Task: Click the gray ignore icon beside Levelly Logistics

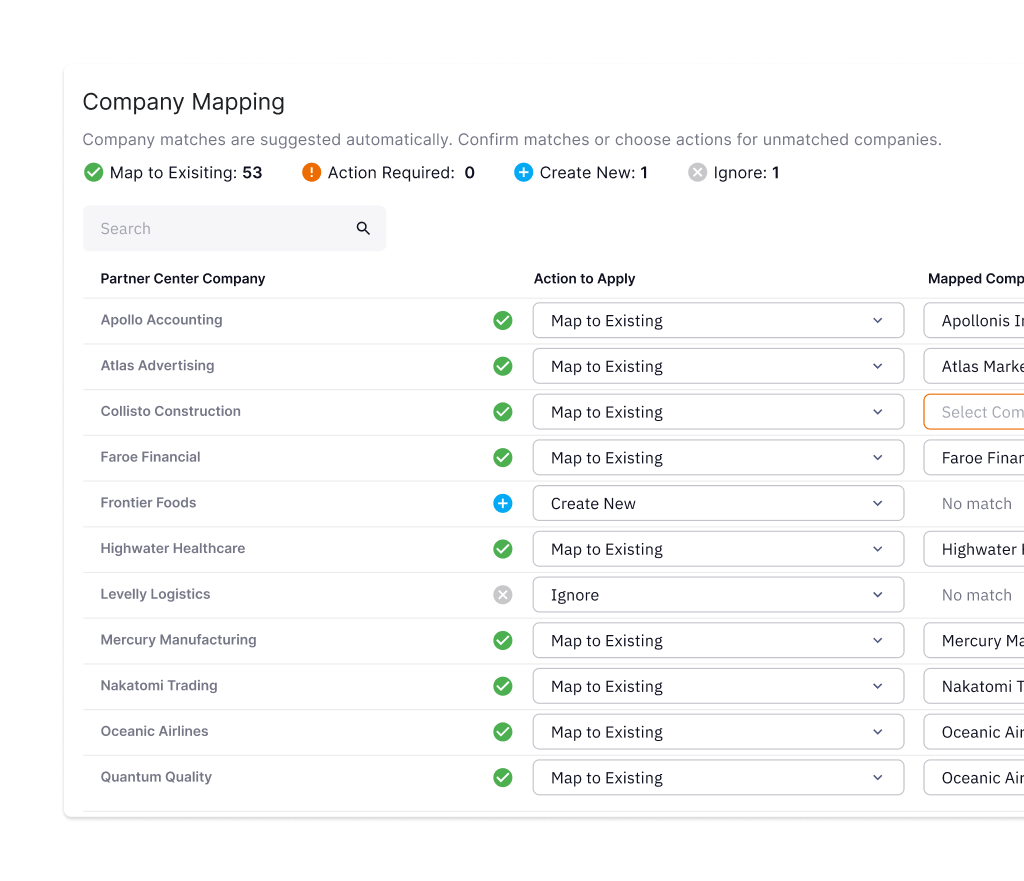Action: (503, 594)
